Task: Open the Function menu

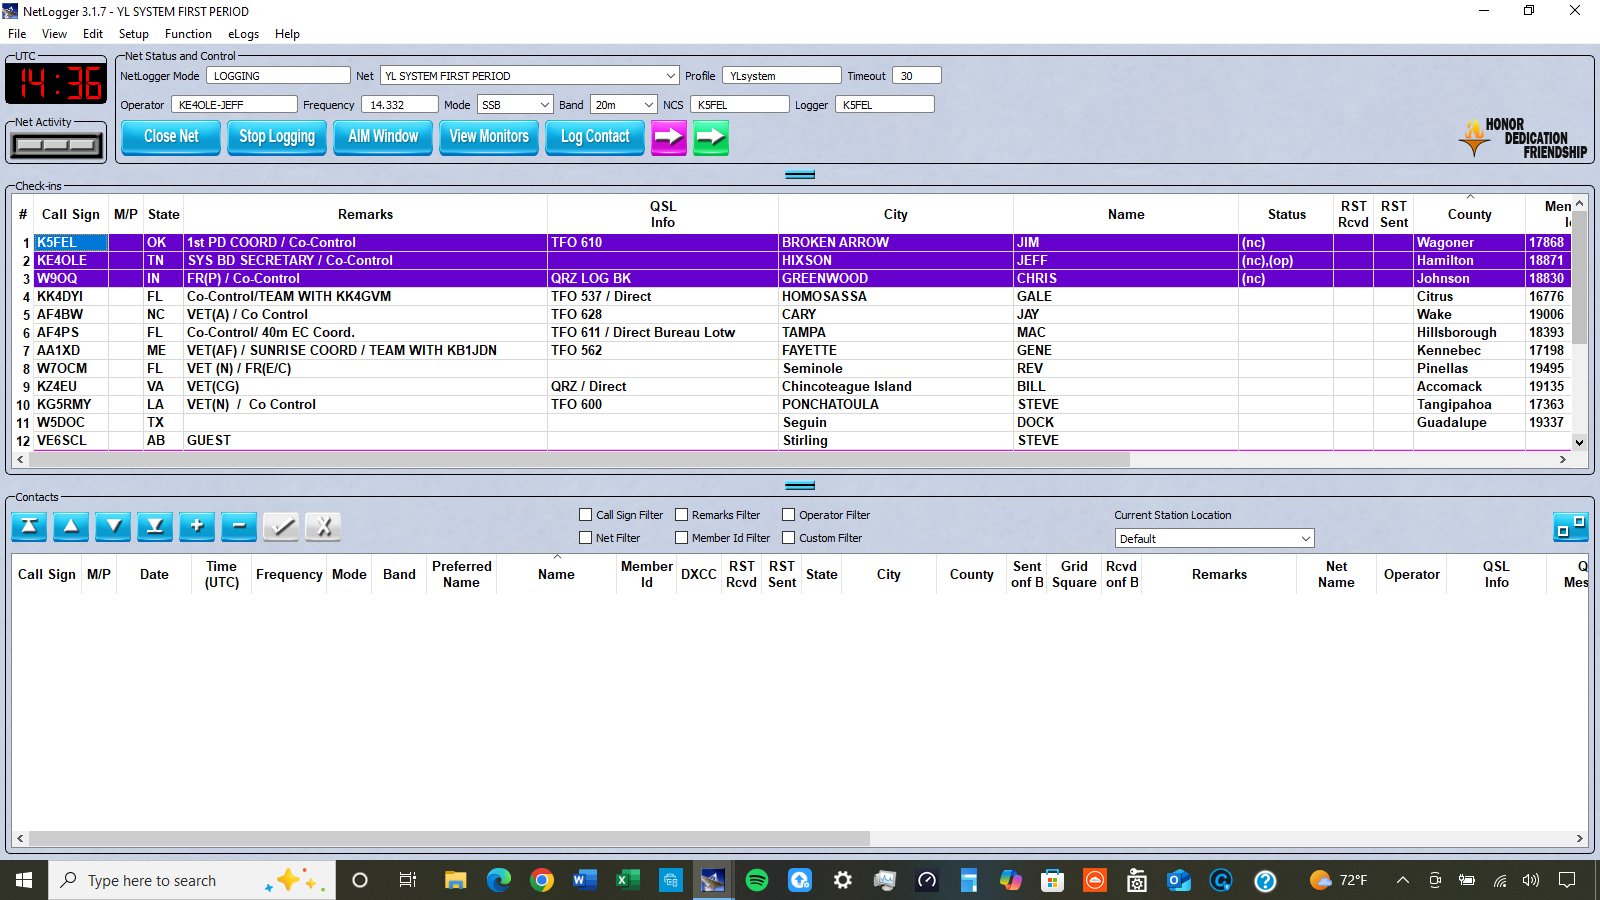Action: tap(188, 34)
